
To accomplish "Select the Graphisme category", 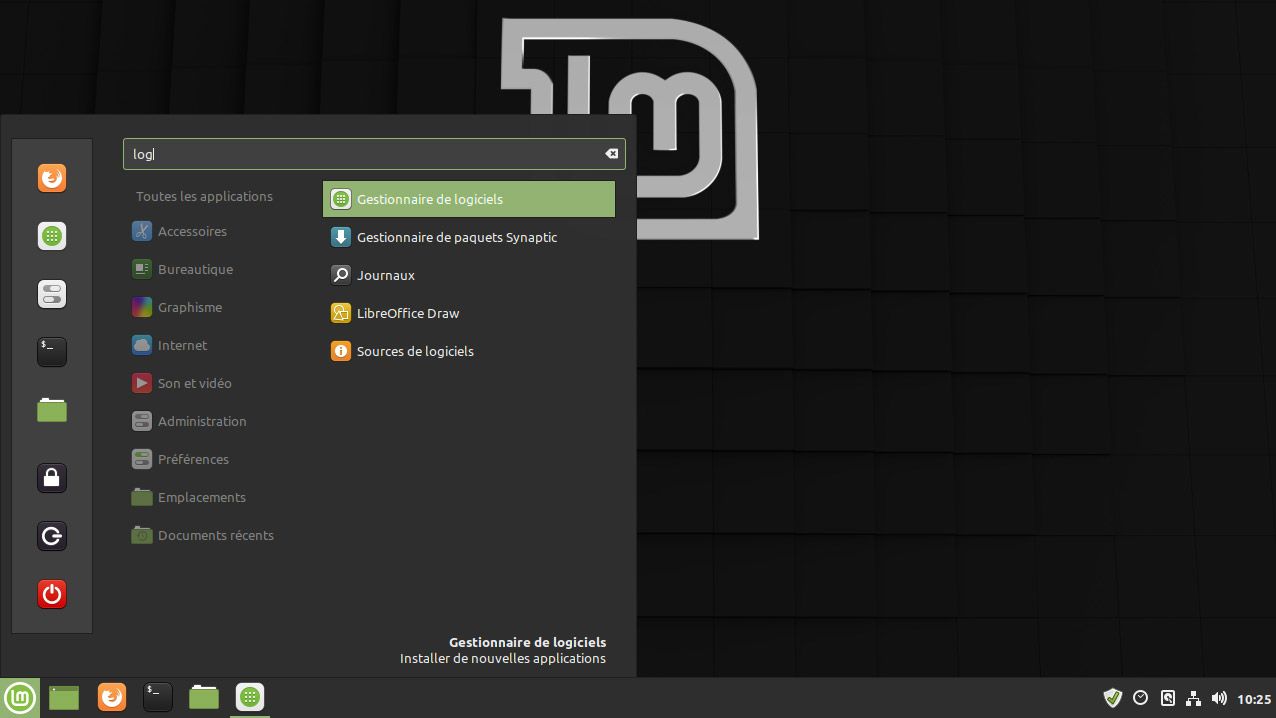I will pyautogui.click(x=190, y=307).
